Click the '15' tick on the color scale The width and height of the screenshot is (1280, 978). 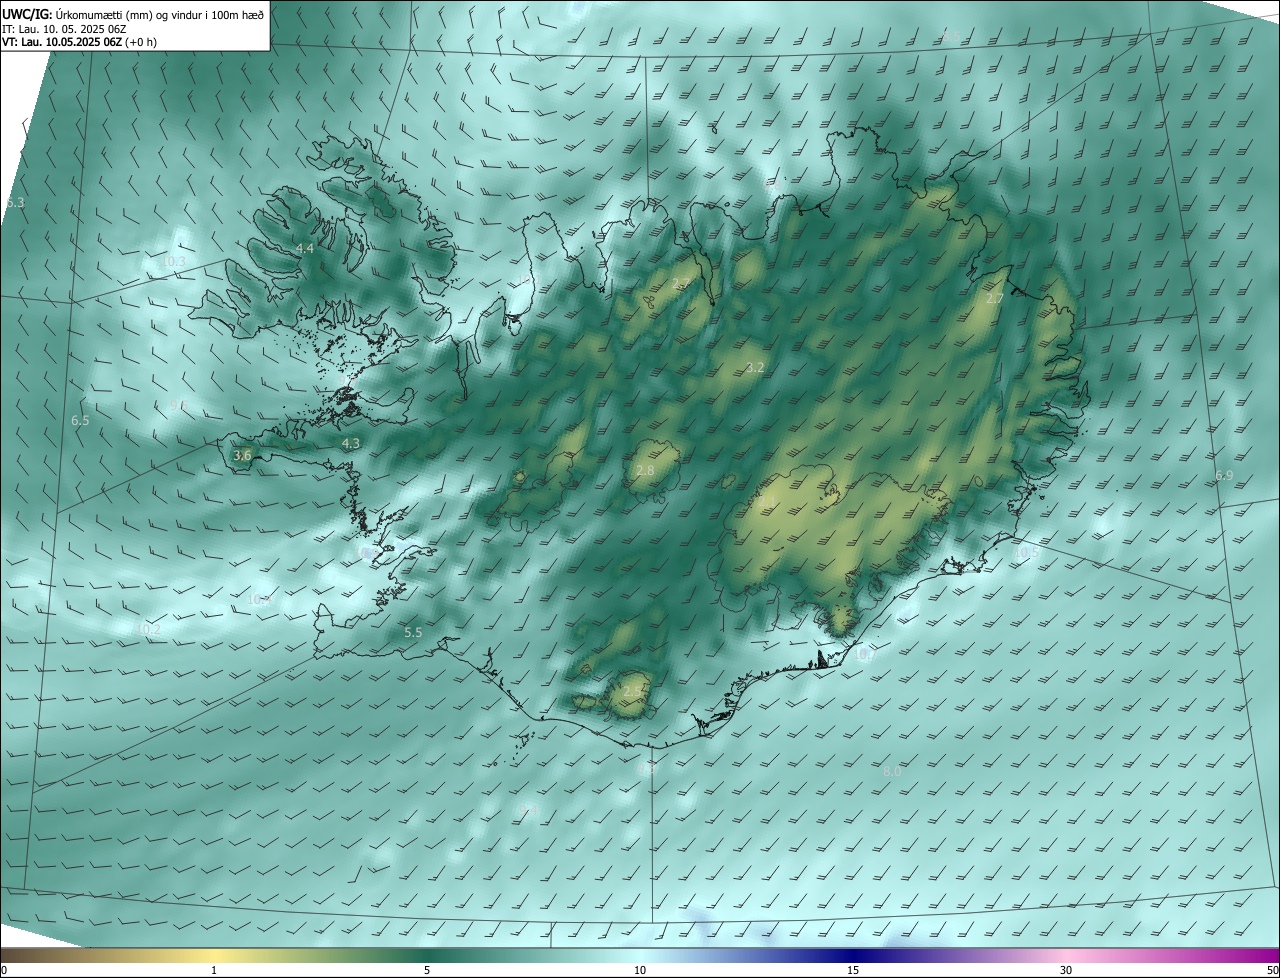point(853,970)
